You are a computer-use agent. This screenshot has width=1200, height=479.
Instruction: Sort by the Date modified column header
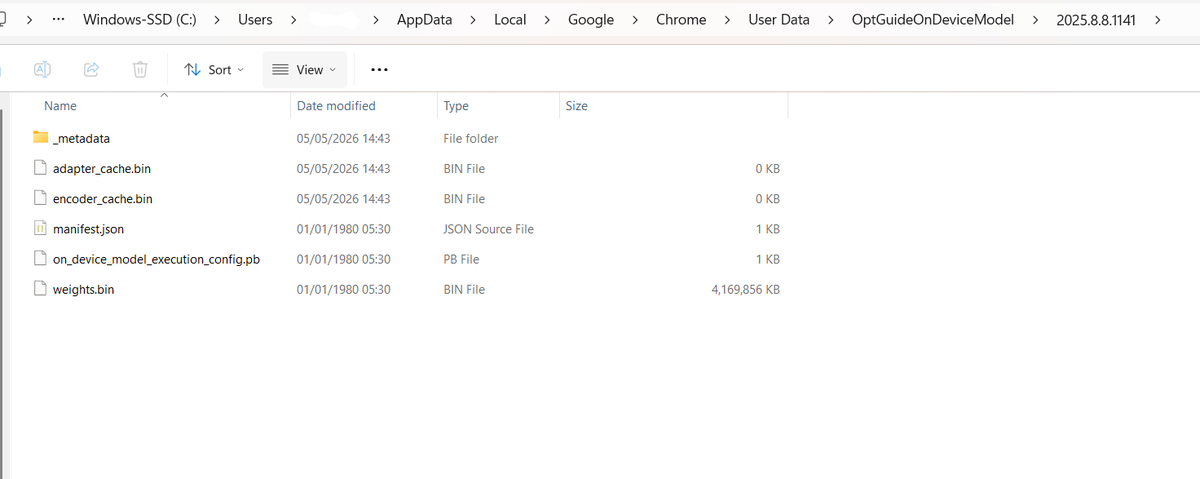[x=336, y=106]
